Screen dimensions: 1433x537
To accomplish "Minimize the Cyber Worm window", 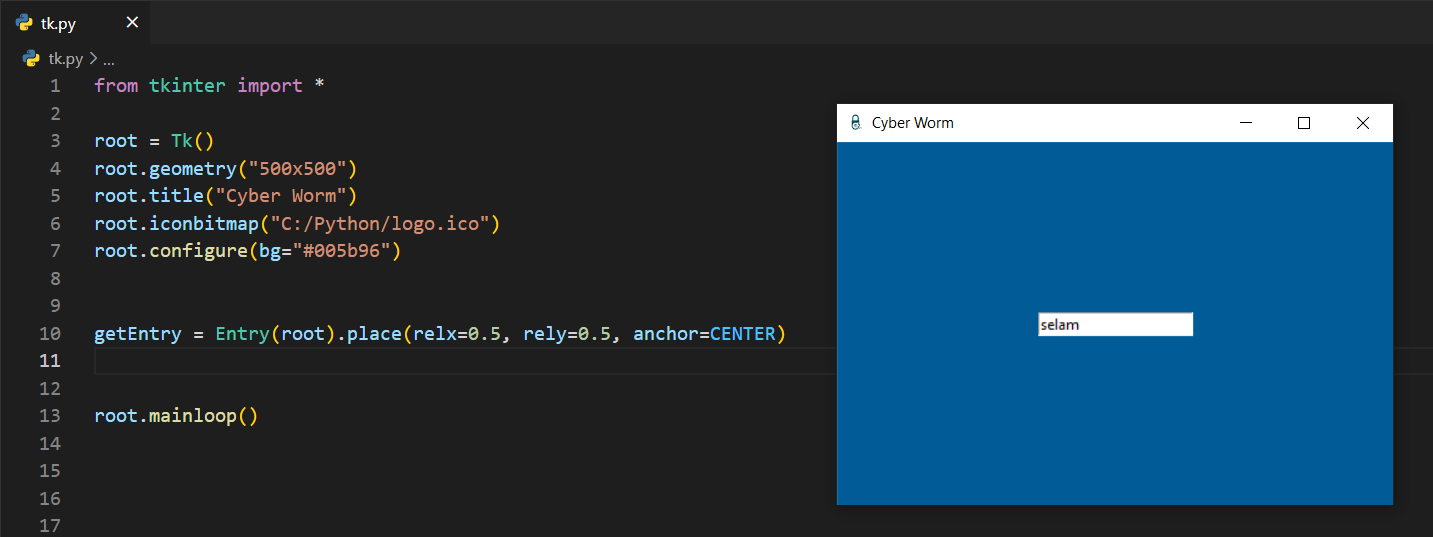I will (1246, 123).
